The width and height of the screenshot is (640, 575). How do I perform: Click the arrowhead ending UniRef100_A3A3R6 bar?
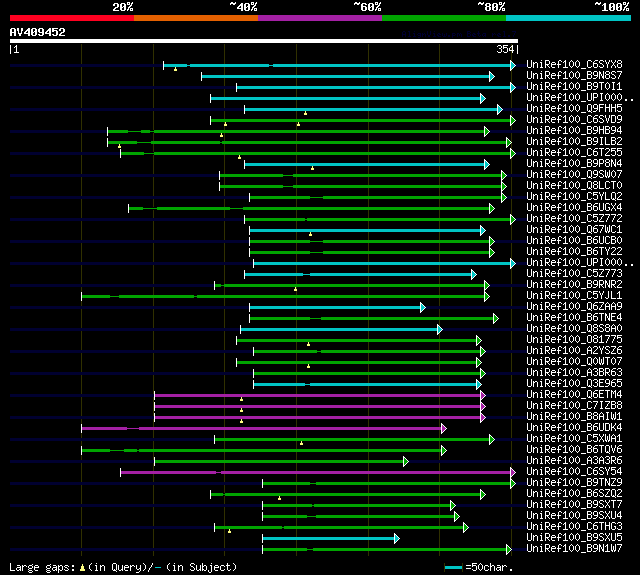[x=406, y=462]
